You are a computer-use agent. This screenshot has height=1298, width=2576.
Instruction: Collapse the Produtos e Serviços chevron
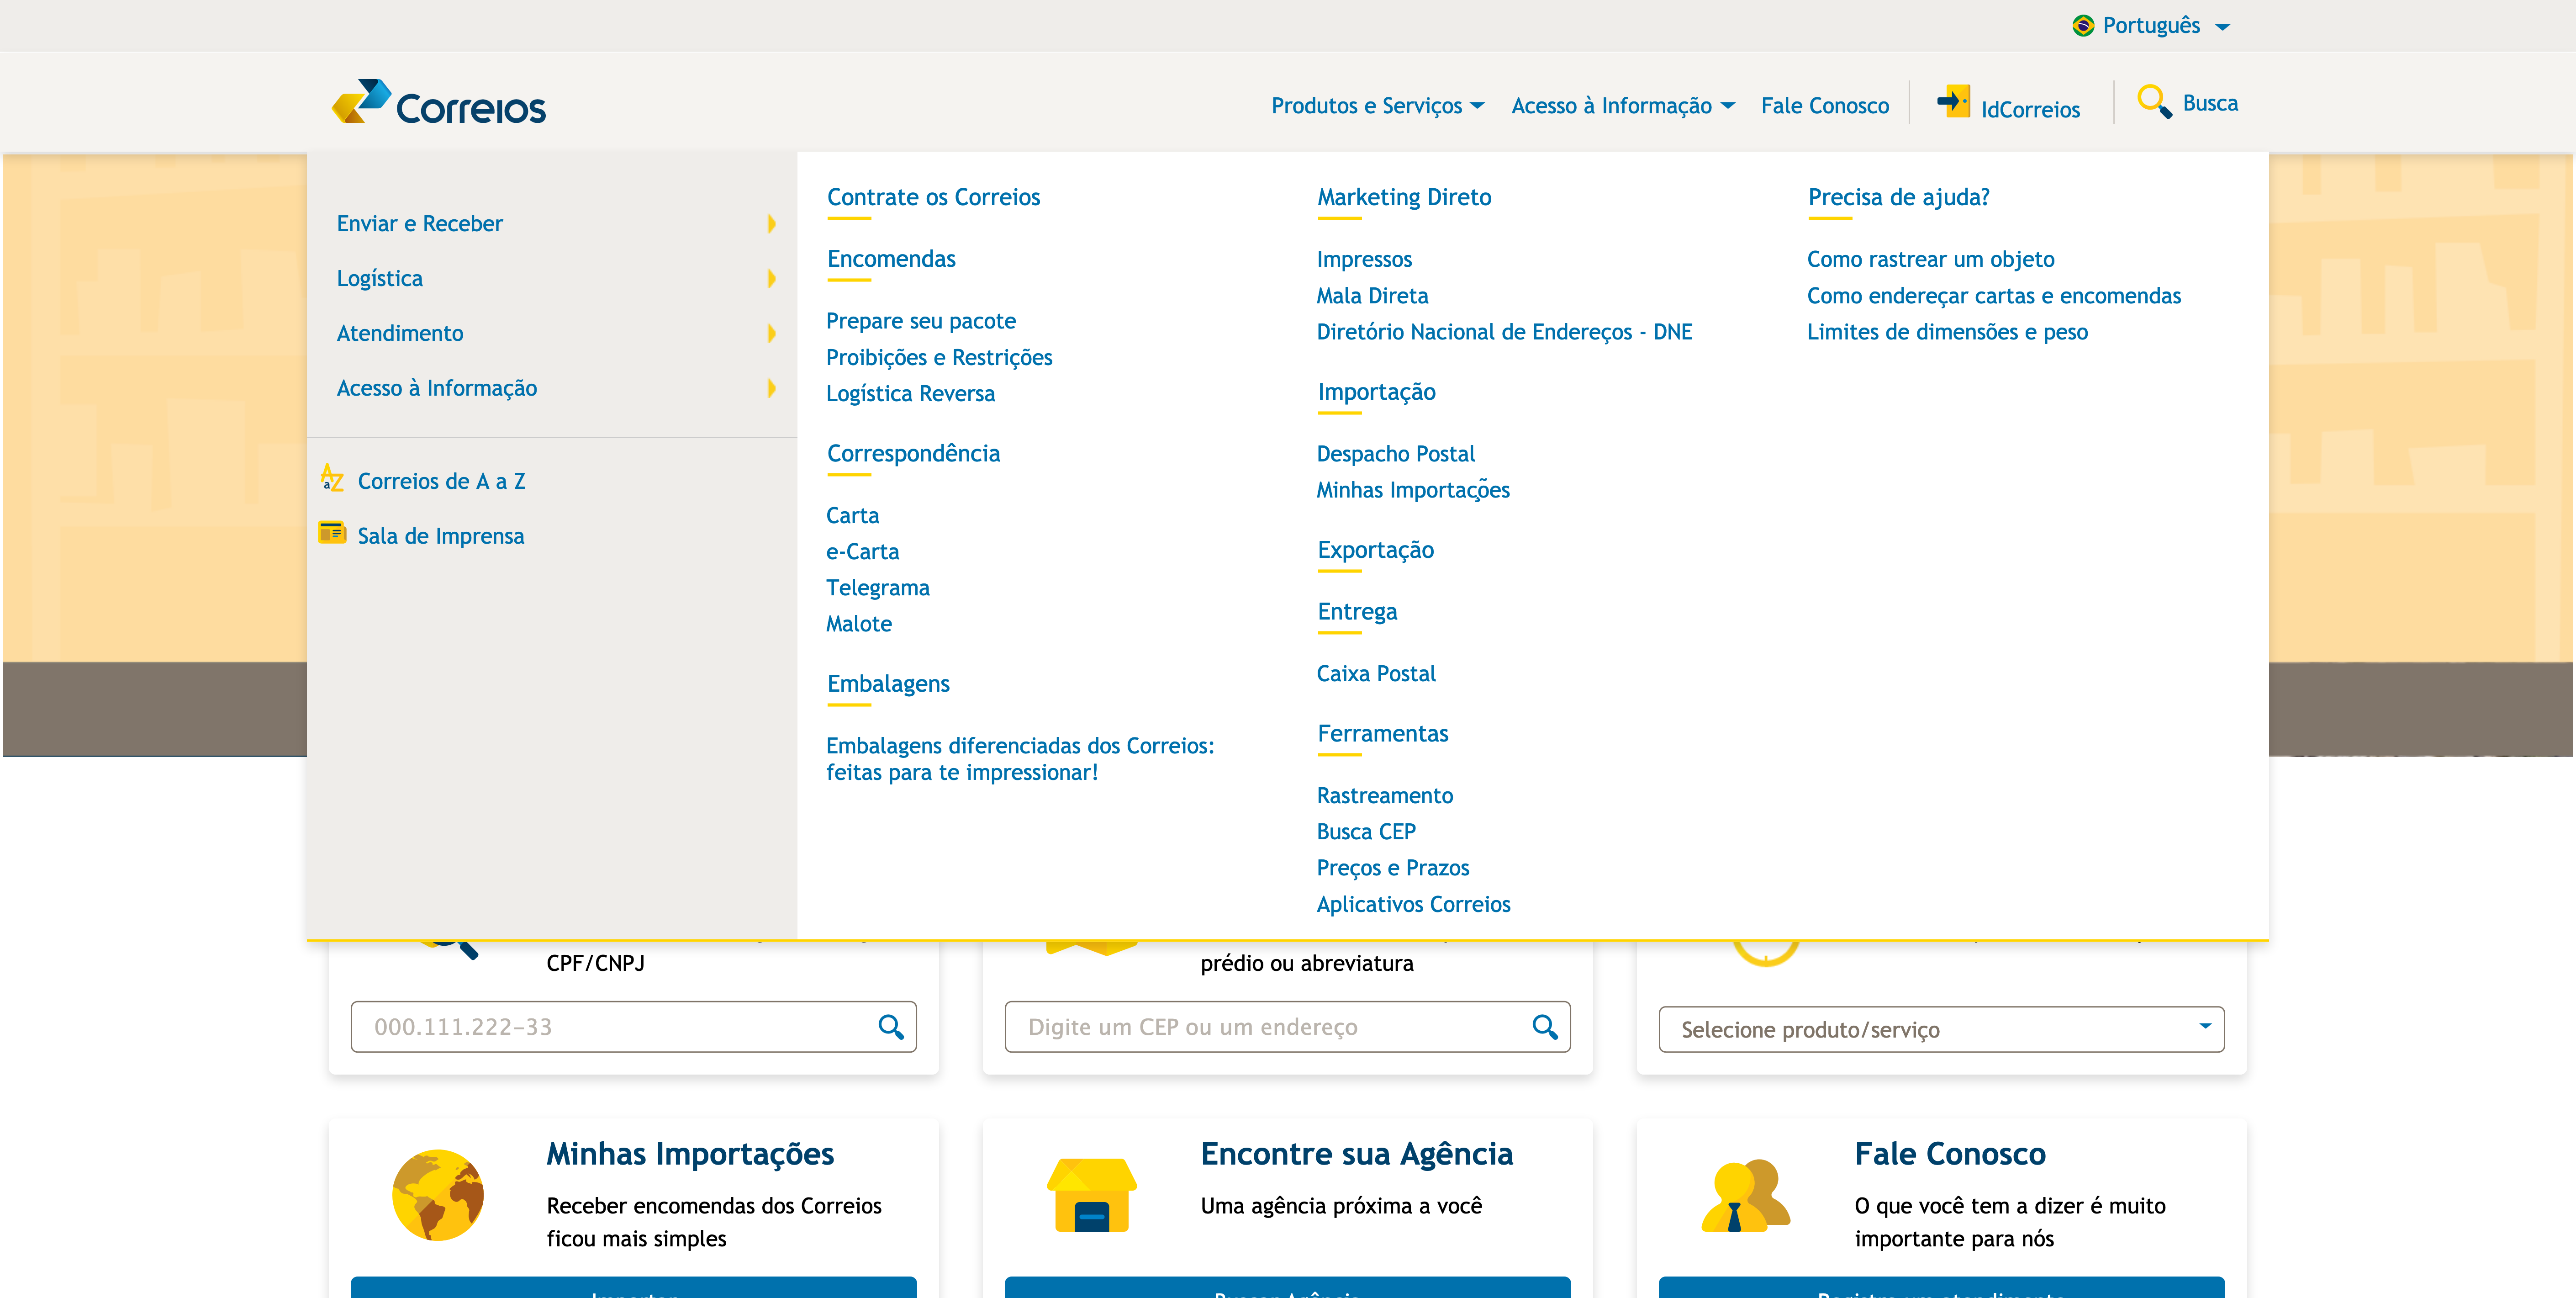point(1479,105)
